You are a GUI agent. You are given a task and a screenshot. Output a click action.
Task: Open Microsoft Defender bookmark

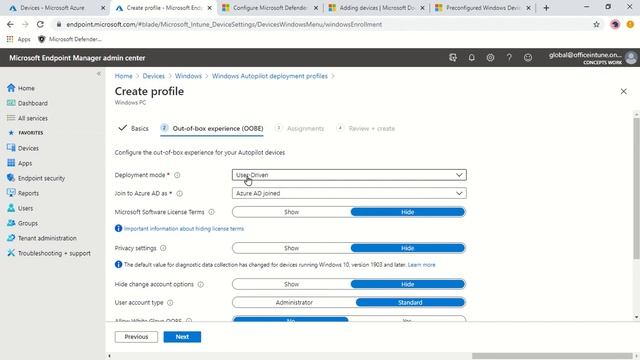click(69, 39)
